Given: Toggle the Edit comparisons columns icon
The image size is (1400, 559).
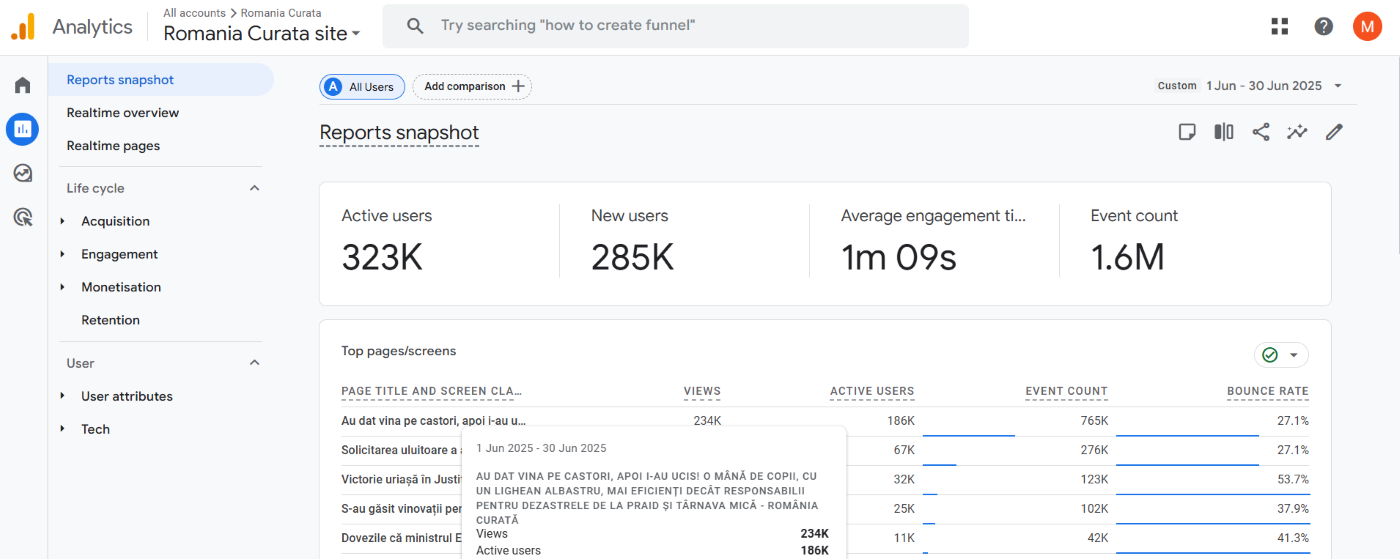Looking at the screenshot, I should tap(1224, 132).
